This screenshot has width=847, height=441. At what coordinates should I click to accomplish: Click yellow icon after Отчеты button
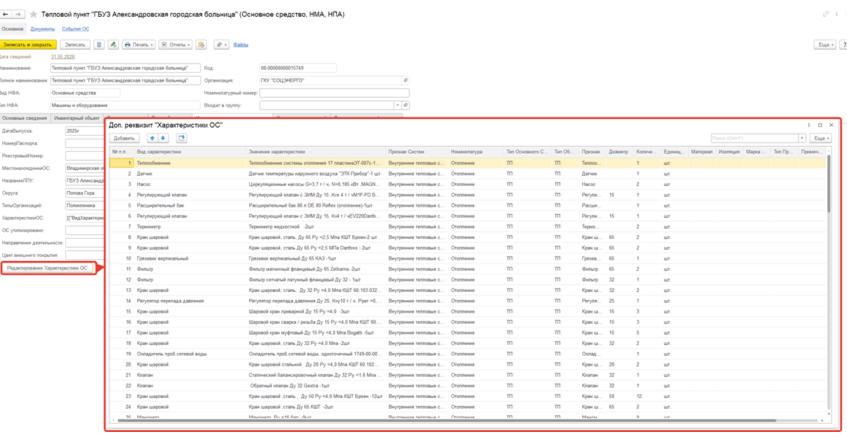pos(201,45)
